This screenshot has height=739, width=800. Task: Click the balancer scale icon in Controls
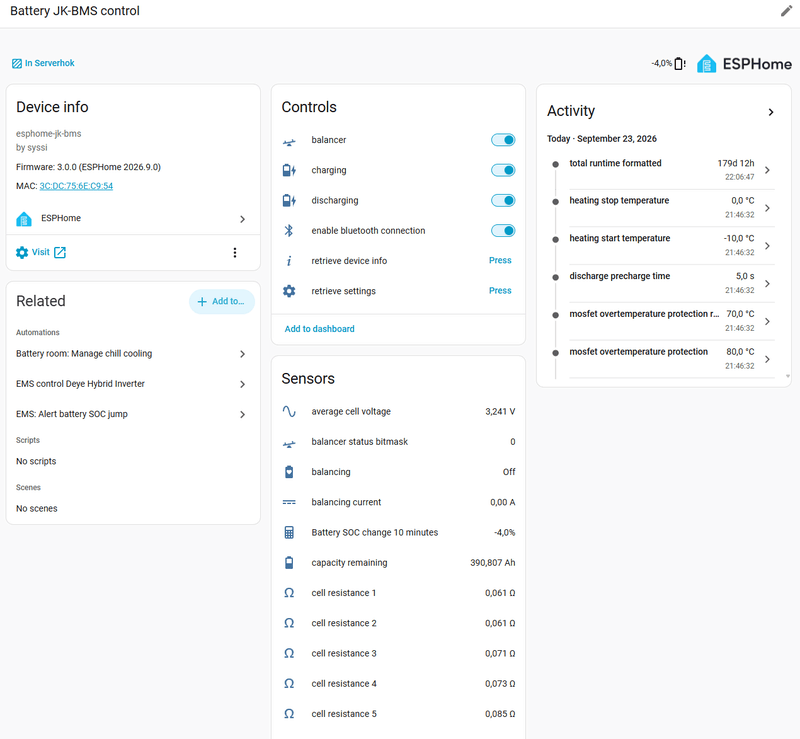click(289, 141)
